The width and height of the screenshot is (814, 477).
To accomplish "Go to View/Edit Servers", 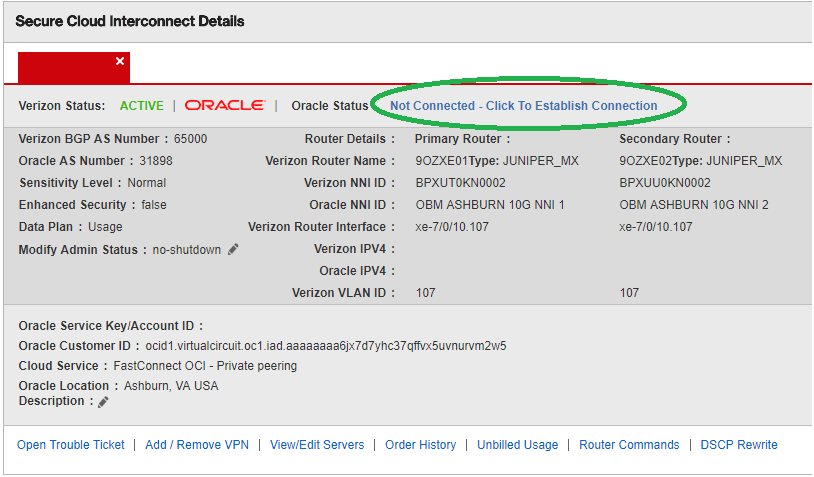I will tap(317, 445).
